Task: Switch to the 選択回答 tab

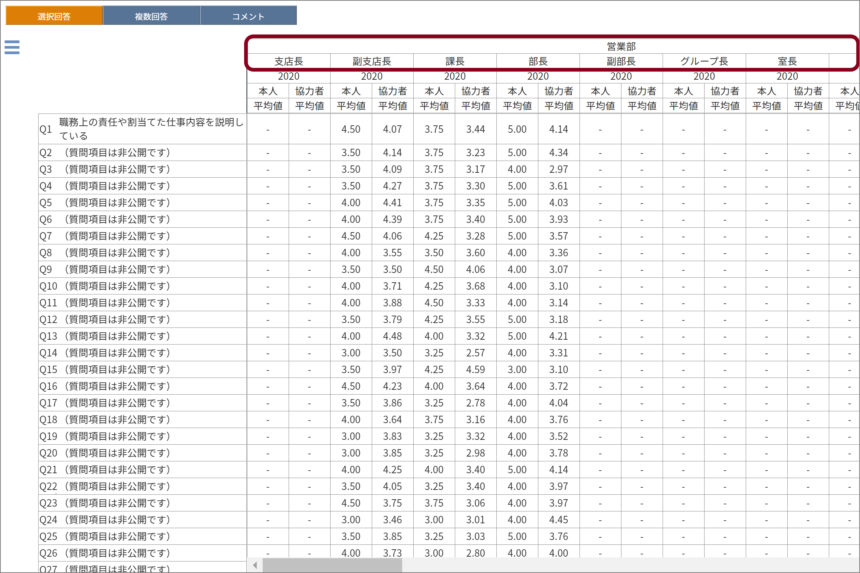Action: pos(54,16)
